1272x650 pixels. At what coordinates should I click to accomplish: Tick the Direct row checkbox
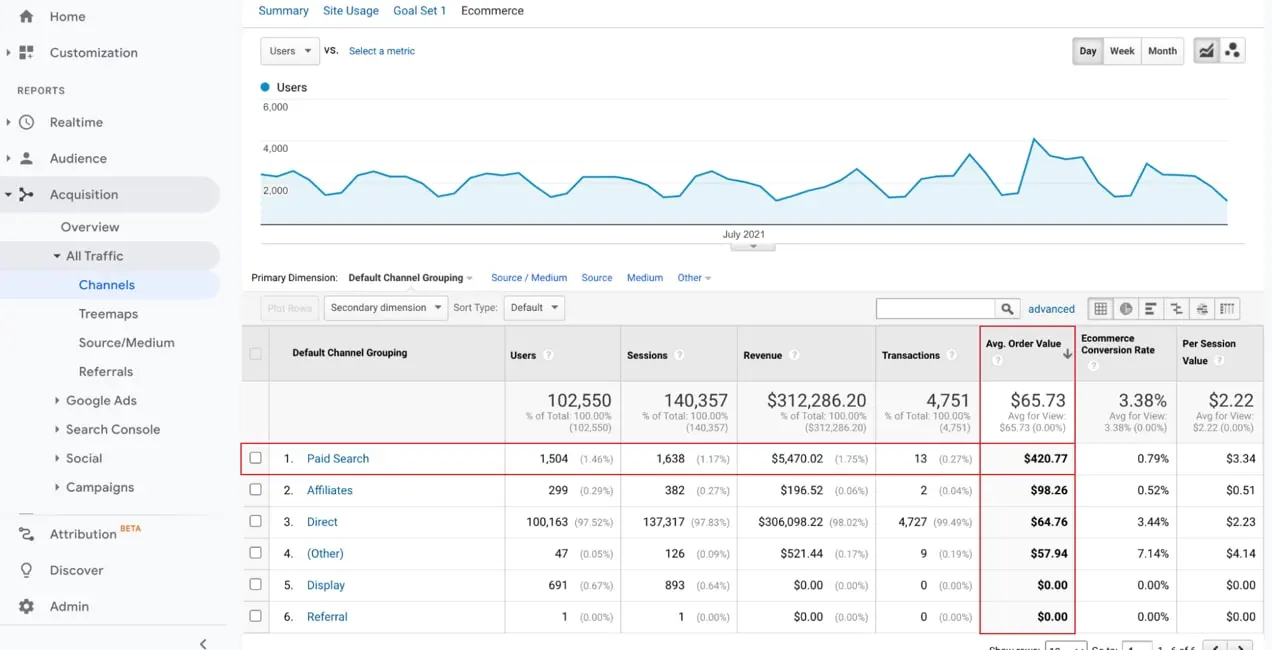click(x=256, y=521)
